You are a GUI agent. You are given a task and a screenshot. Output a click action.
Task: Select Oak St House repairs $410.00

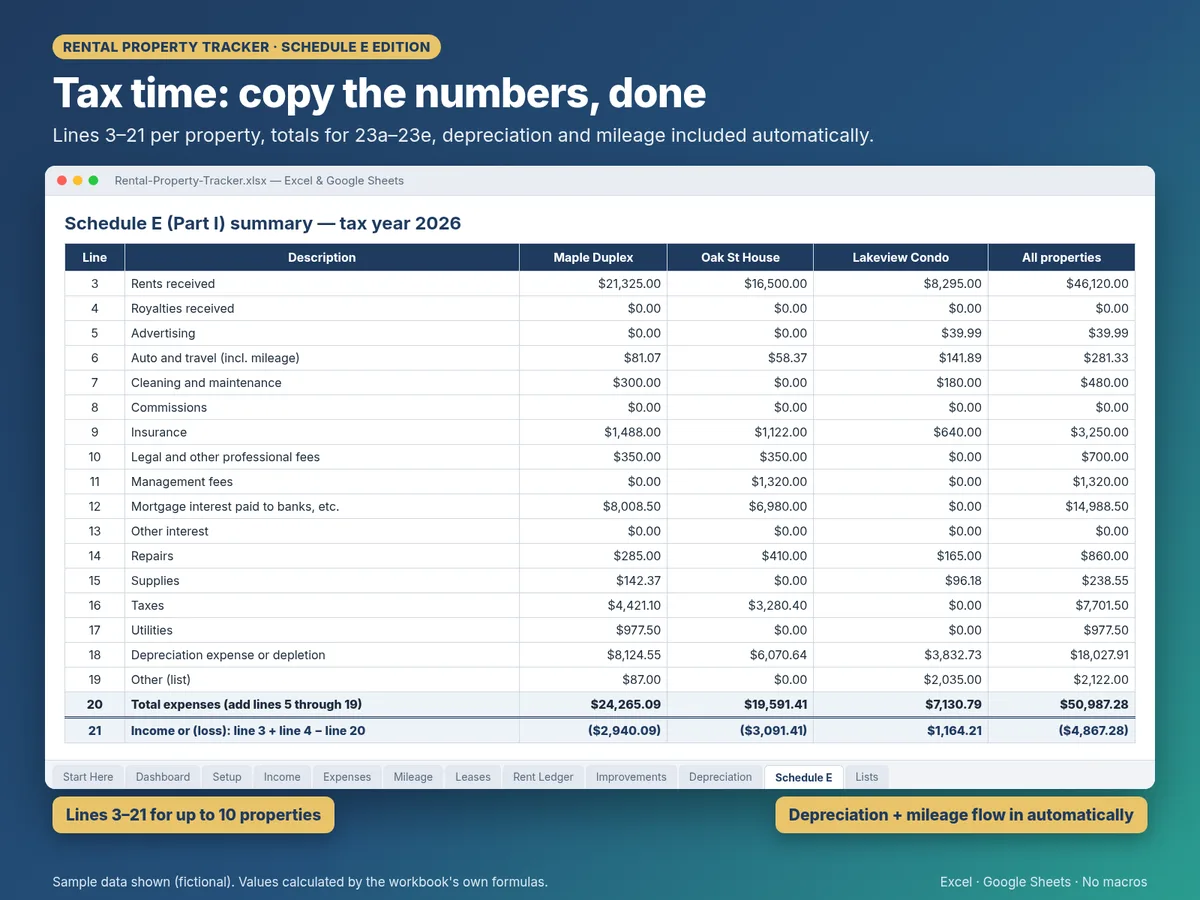pos(740,556)
